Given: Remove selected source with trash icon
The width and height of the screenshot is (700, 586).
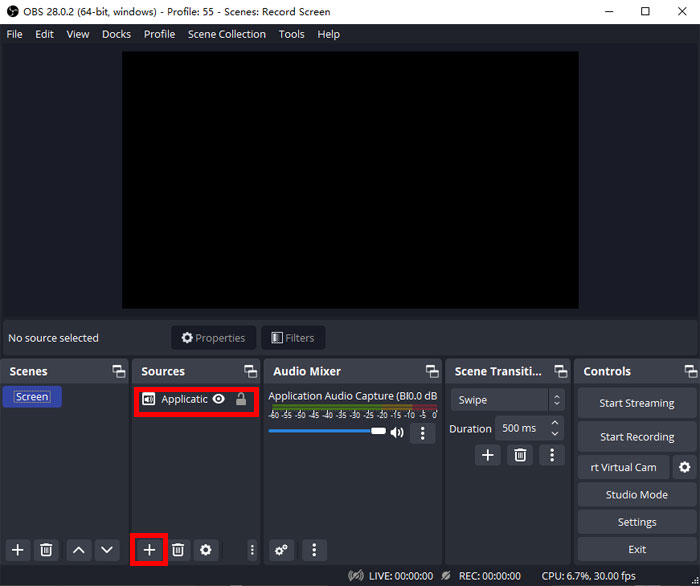Looking at the screenshot, I should [178, 550].
